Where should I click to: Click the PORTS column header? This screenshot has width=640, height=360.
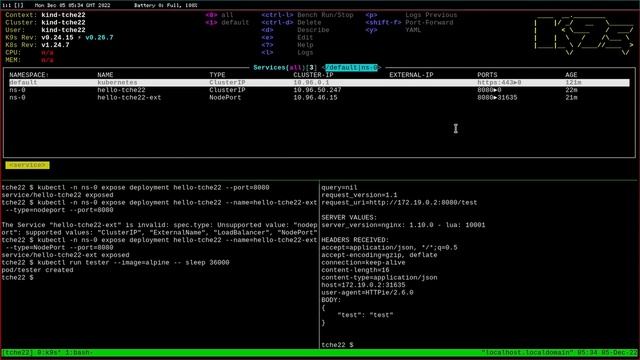point(487,75)
